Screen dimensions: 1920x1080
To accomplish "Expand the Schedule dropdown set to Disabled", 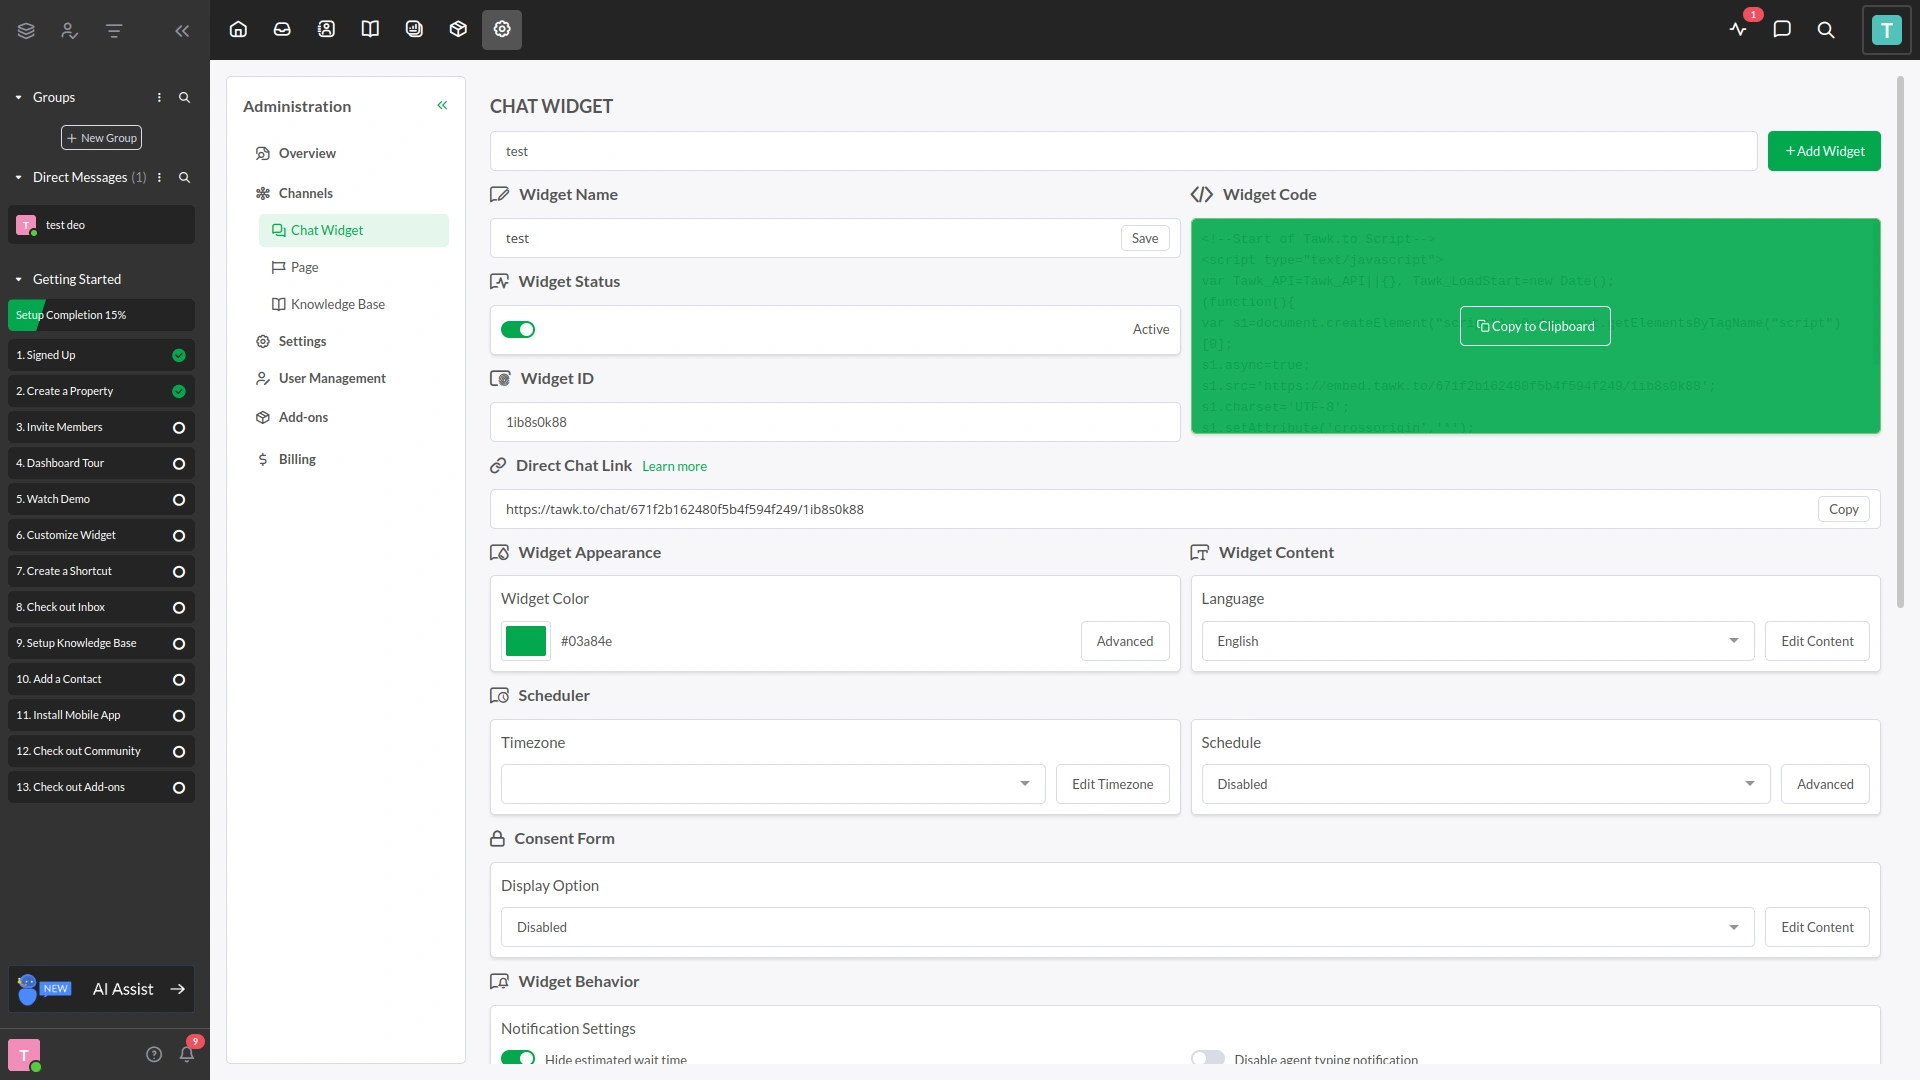I will pyautogui.click(x=1484, y=784).
